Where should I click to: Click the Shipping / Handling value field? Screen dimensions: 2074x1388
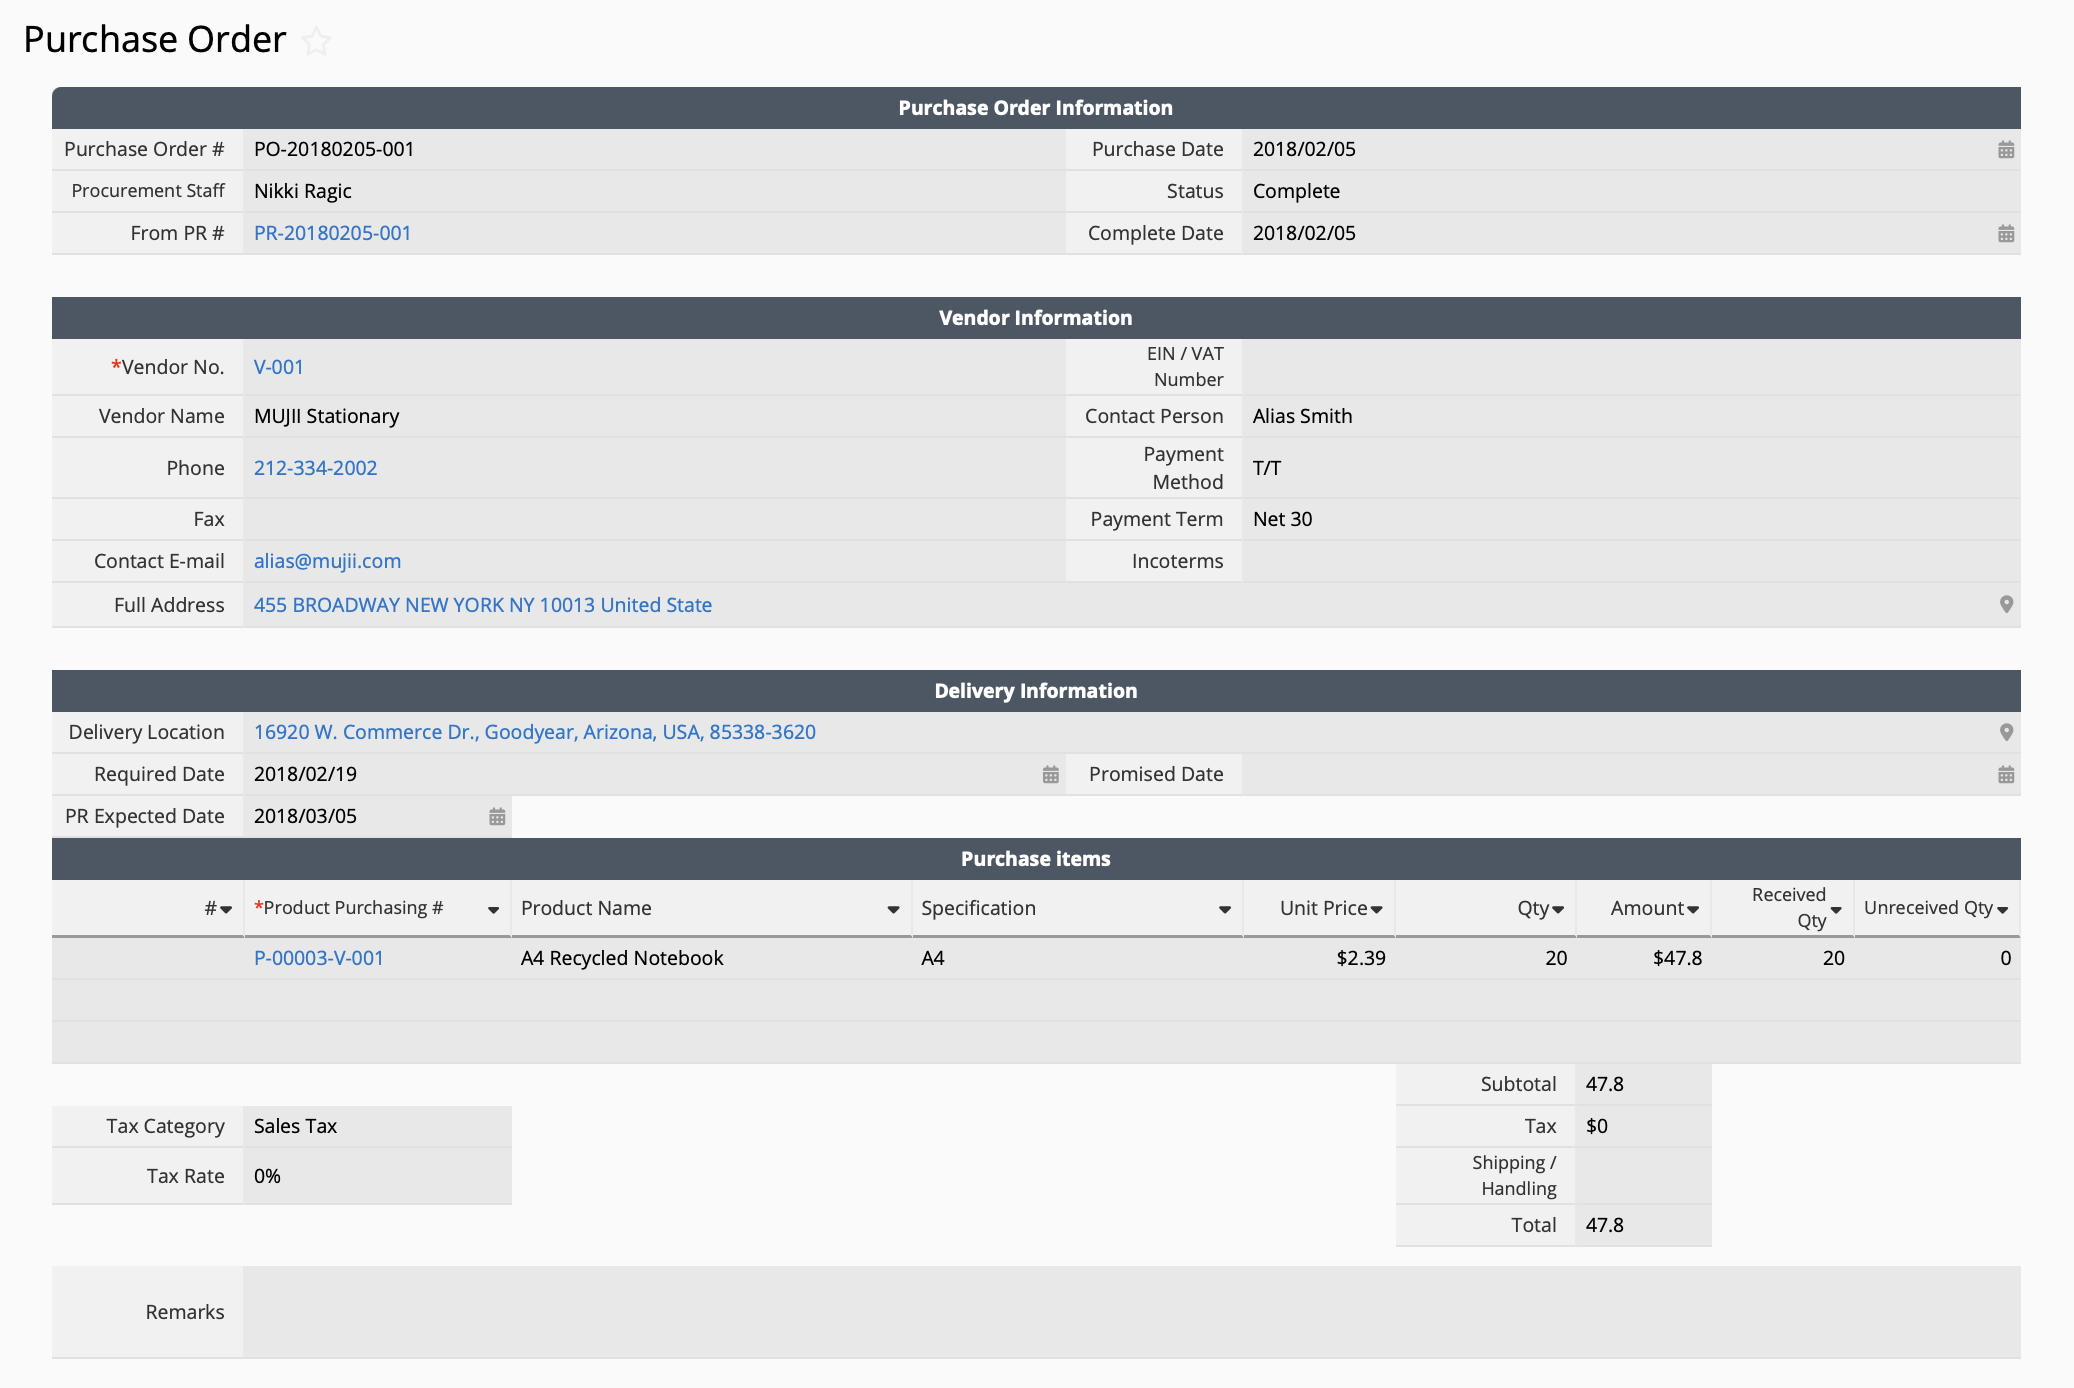[x=1642, y=1176]
